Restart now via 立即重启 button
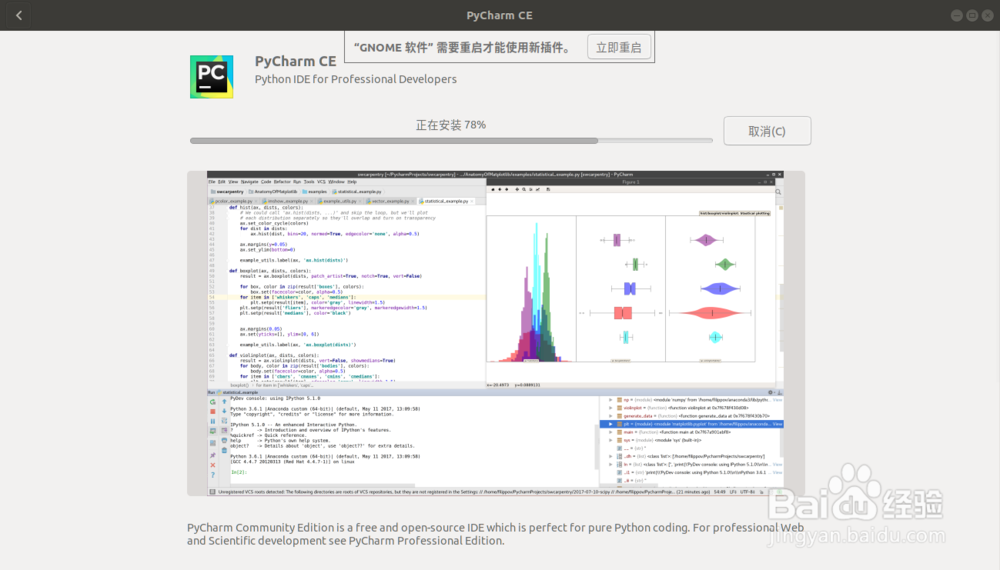Screen dimensions: 1000x570 619,47
